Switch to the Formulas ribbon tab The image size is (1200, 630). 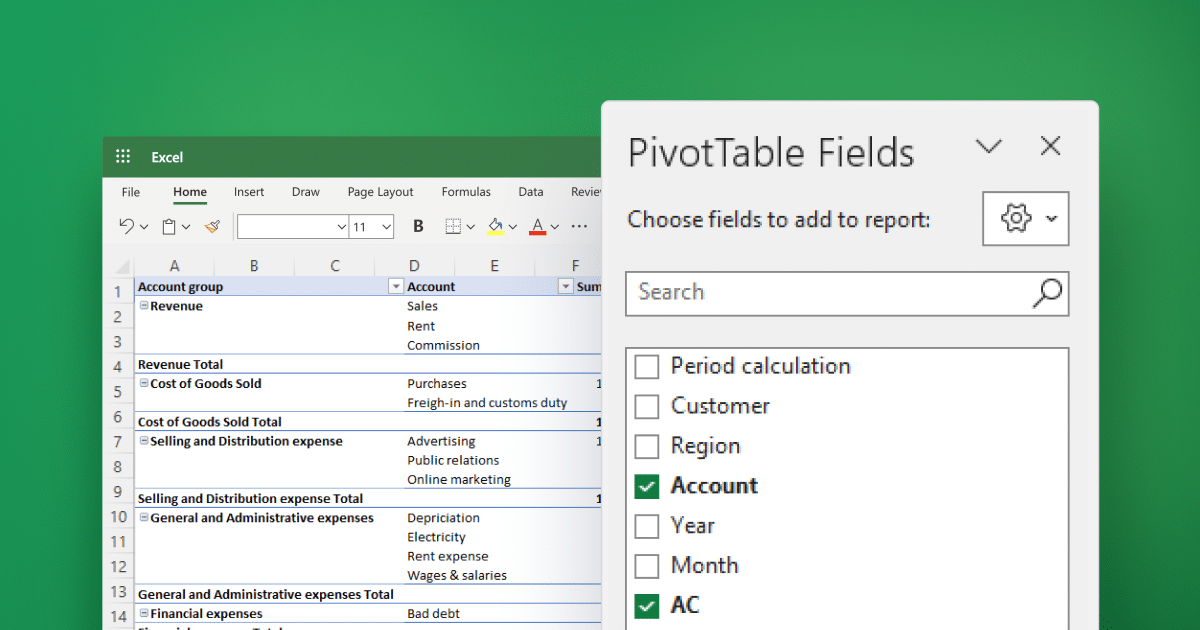click(466, 191)
